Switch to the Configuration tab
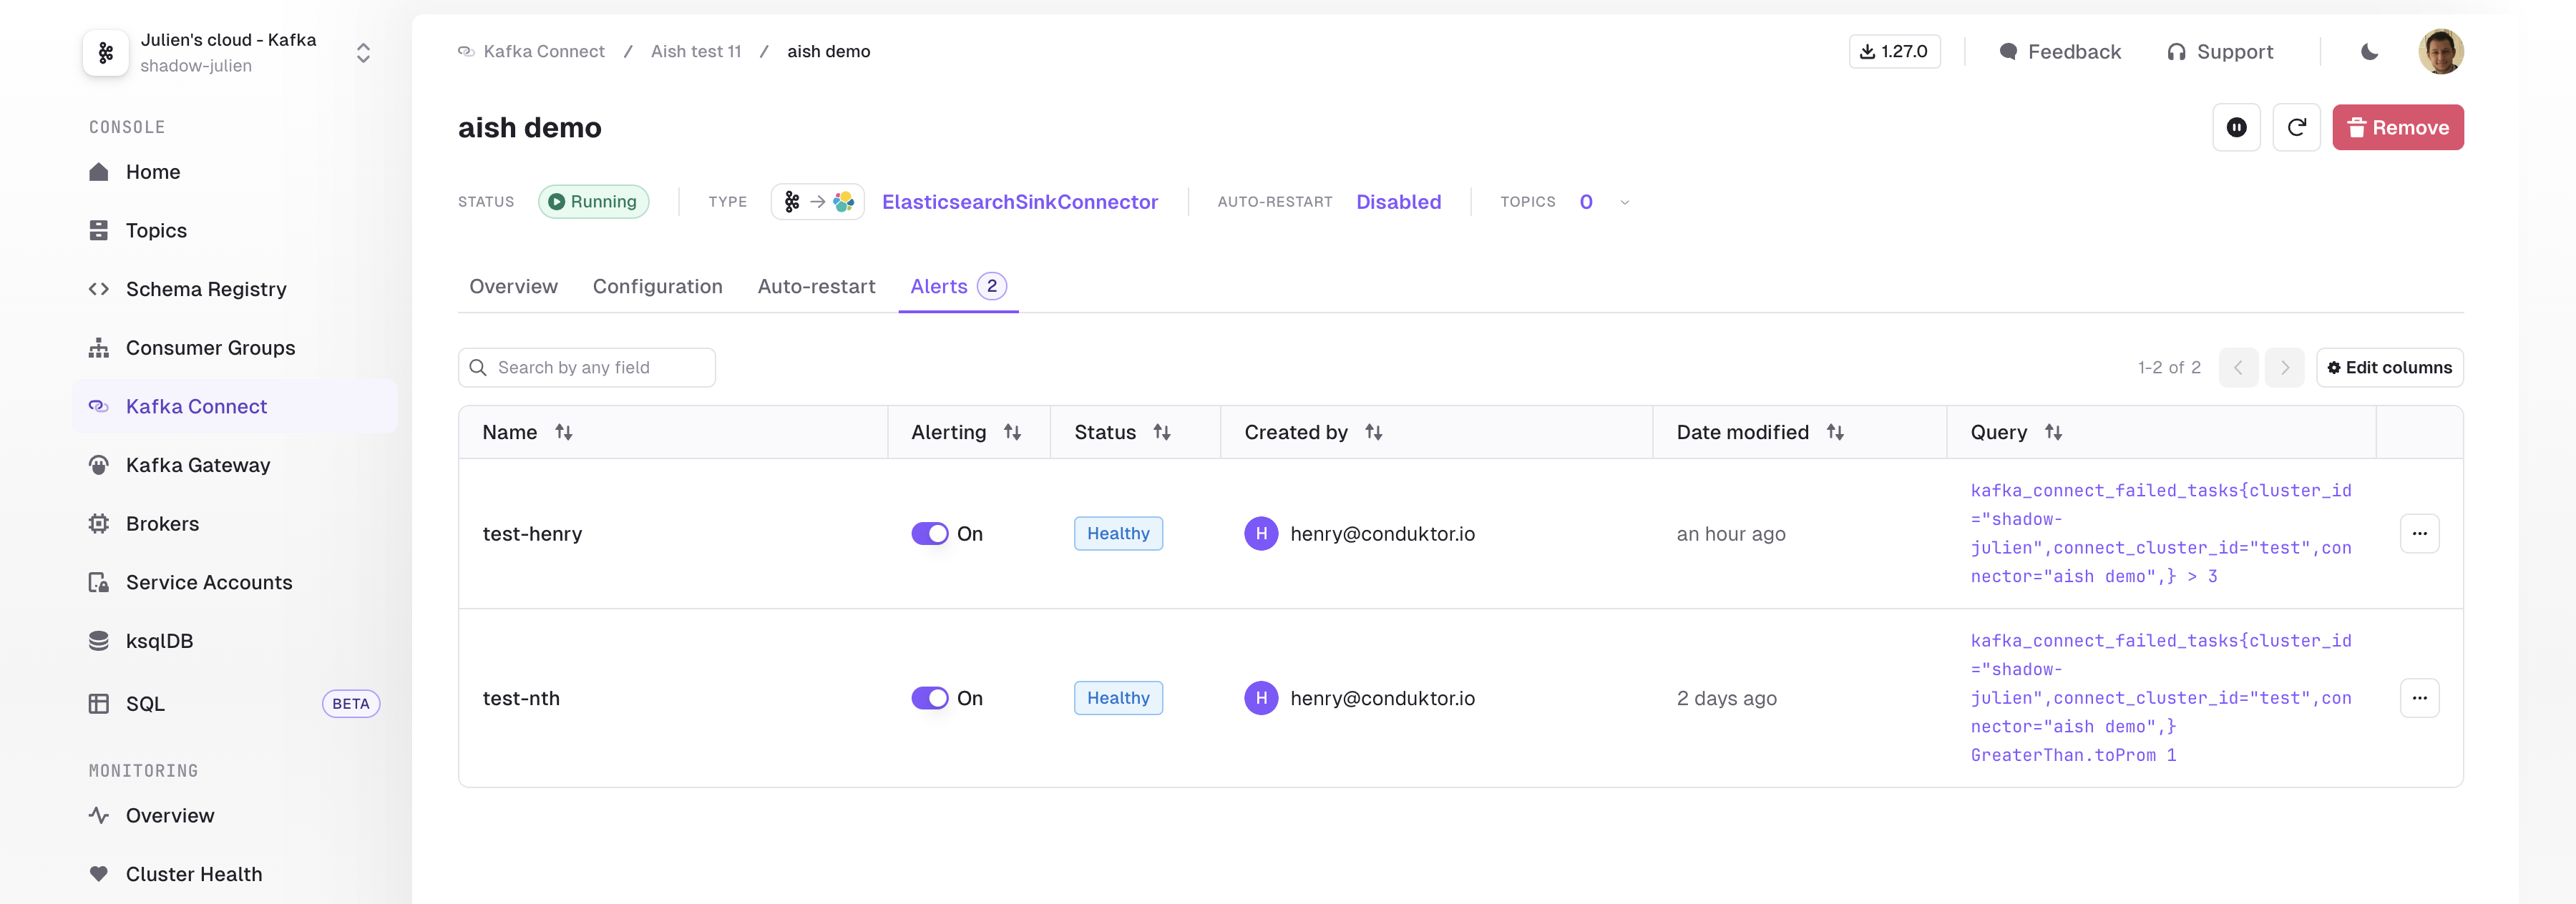Viewport: 2576px width, 904px height. click(x=657, y=287)
